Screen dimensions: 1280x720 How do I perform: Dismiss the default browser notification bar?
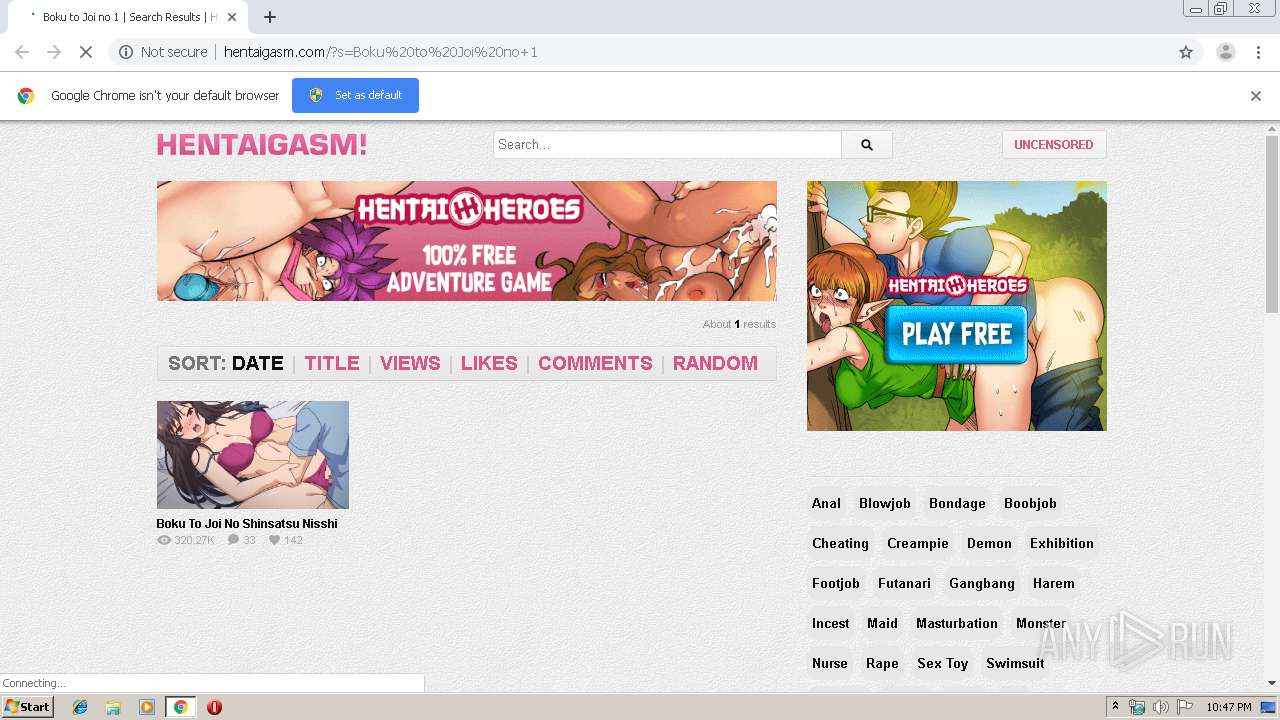1256,96
